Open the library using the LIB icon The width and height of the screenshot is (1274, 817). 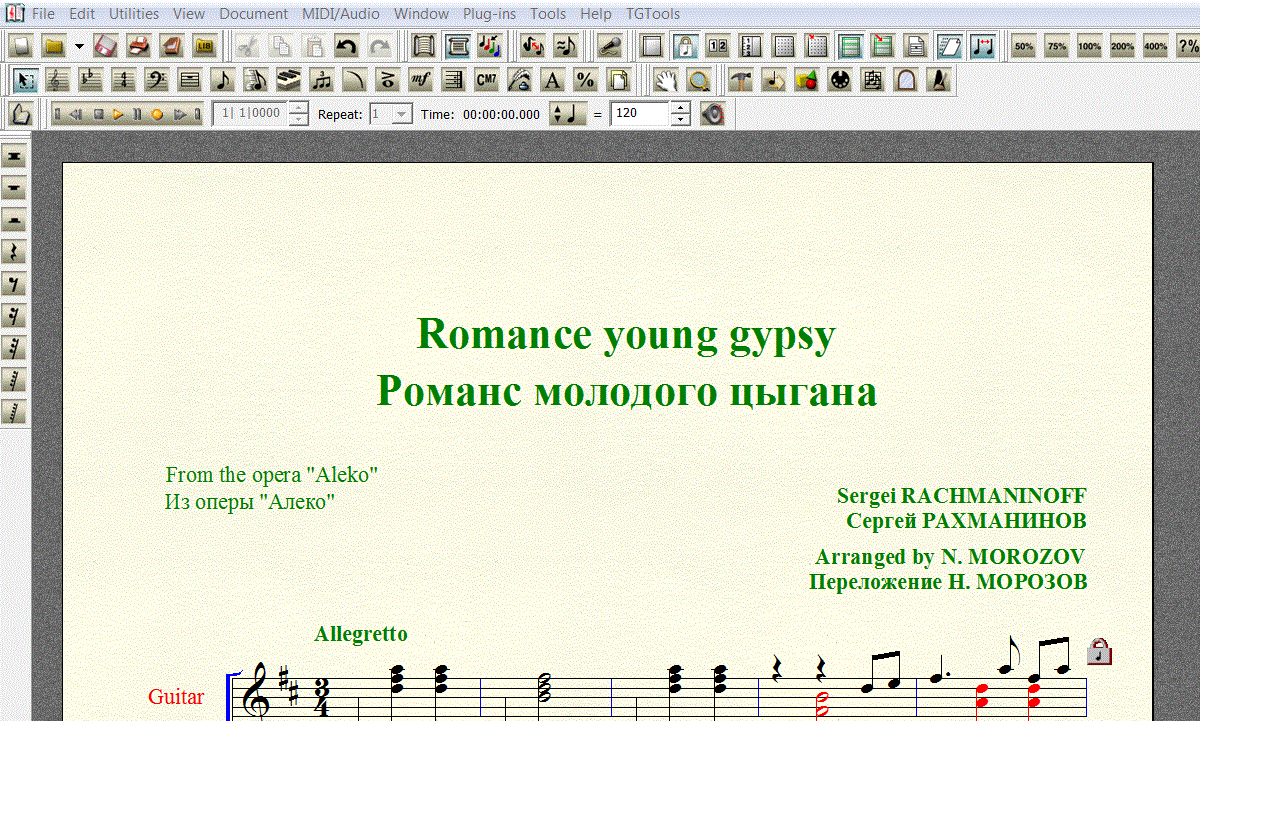206,46
